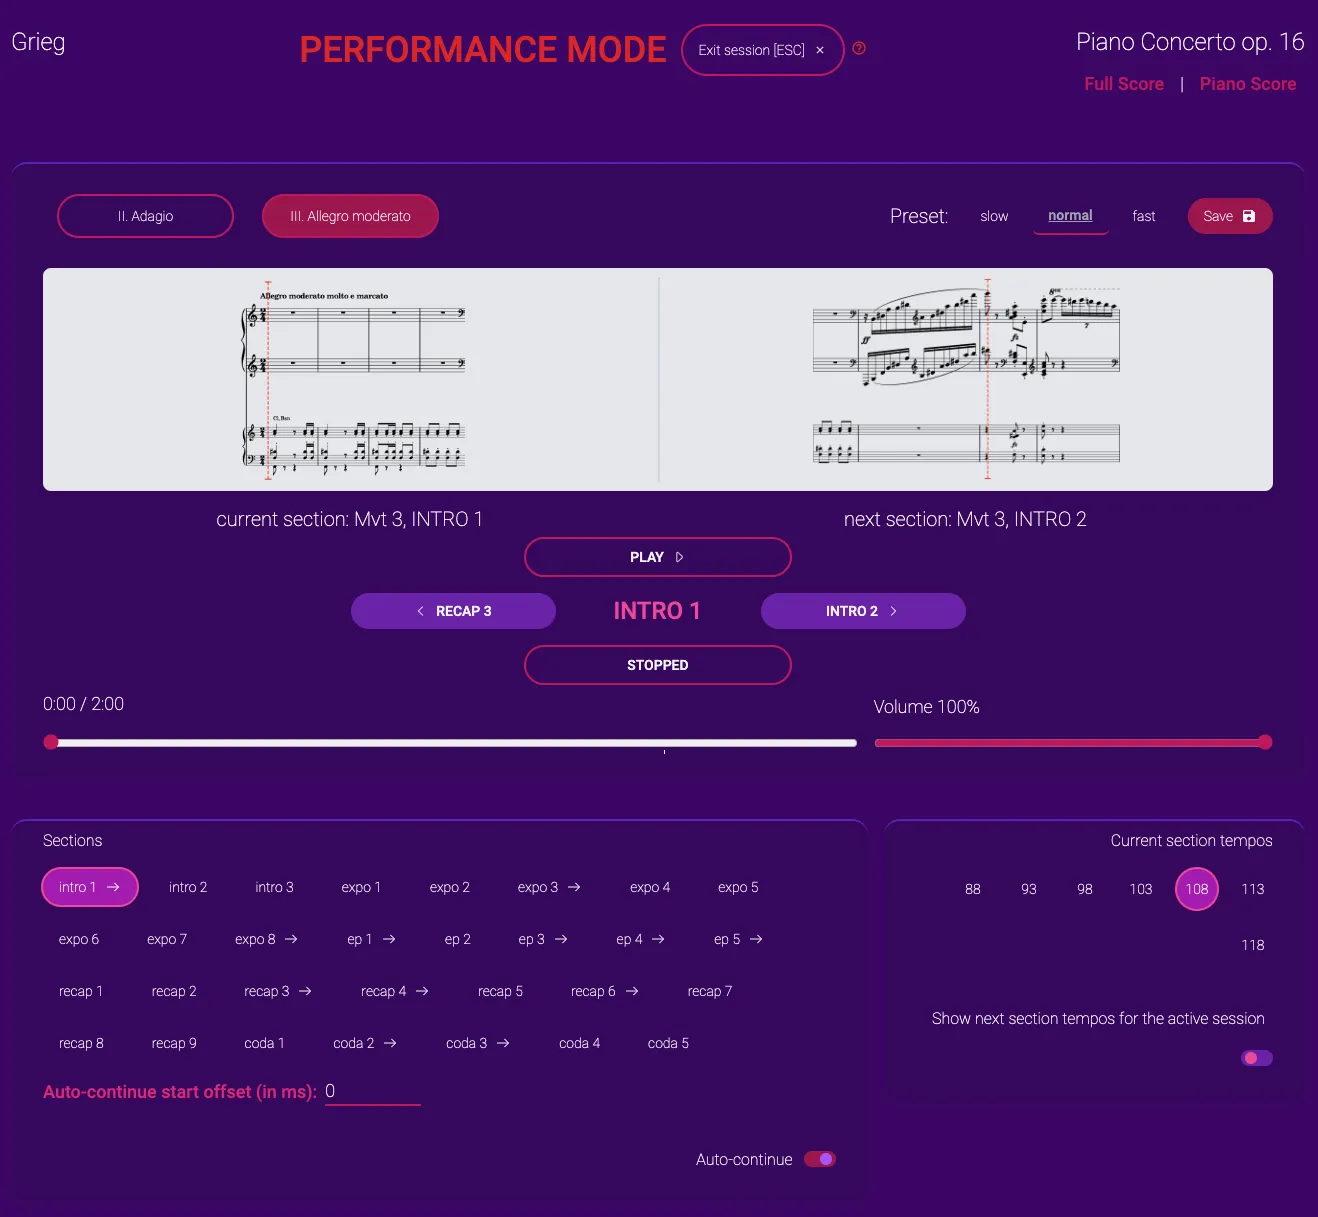
Task: Click the arrow next to recap 4
Action: tap(422, 991)
